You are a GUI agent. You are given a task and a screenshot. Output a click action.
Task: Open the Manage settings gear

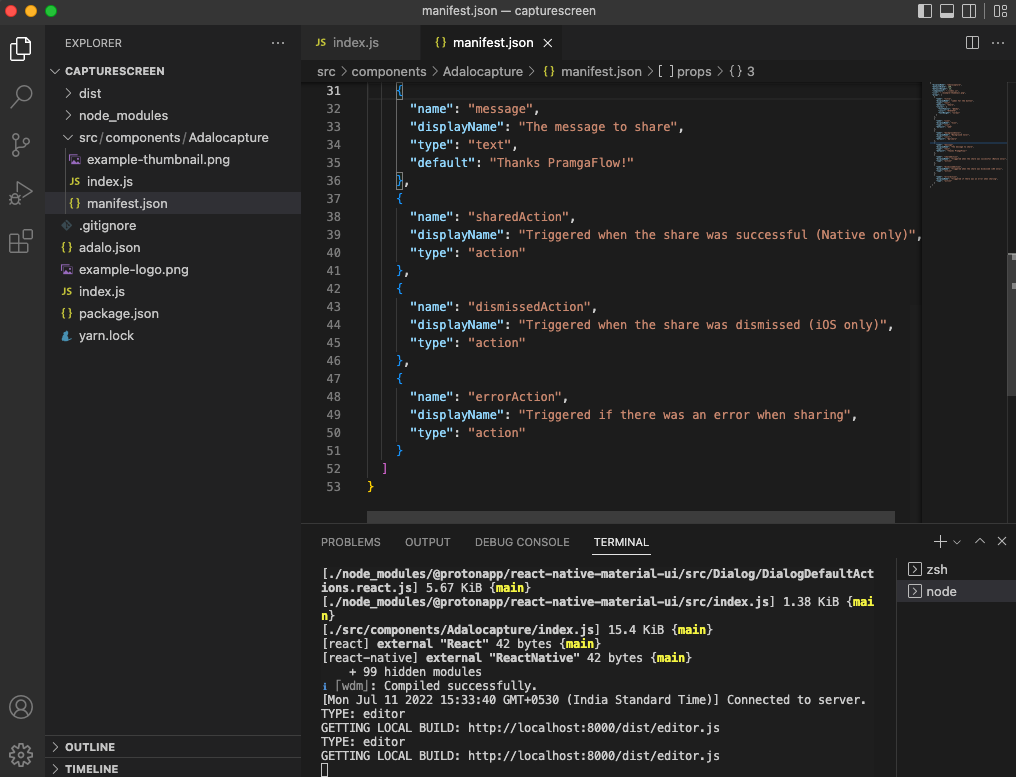[x=21, y=753]
